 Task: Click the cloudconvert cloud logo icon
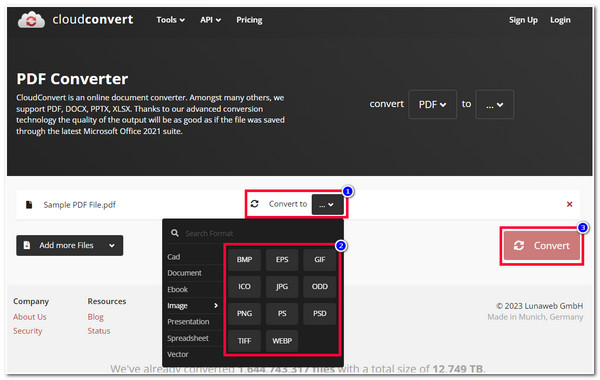tap(31, 20)
